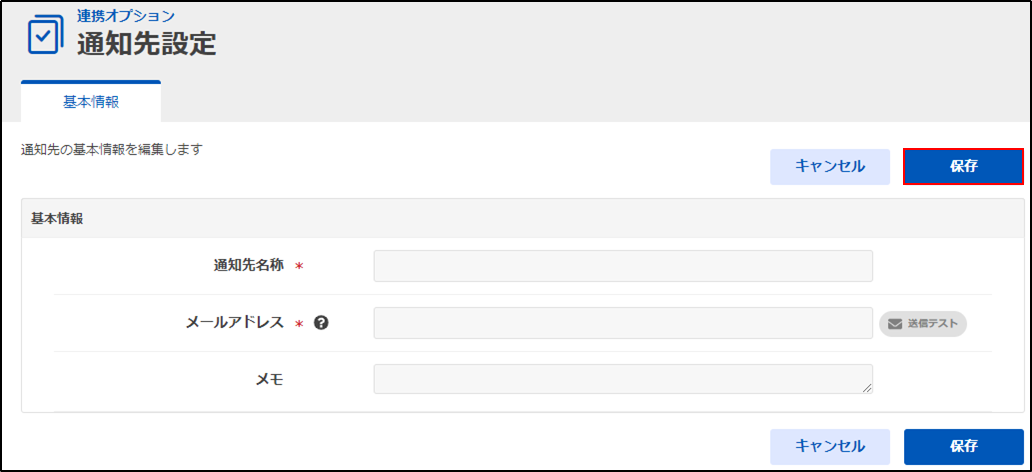Click the red asterisk next to 通知先名称

pos(299,266)
